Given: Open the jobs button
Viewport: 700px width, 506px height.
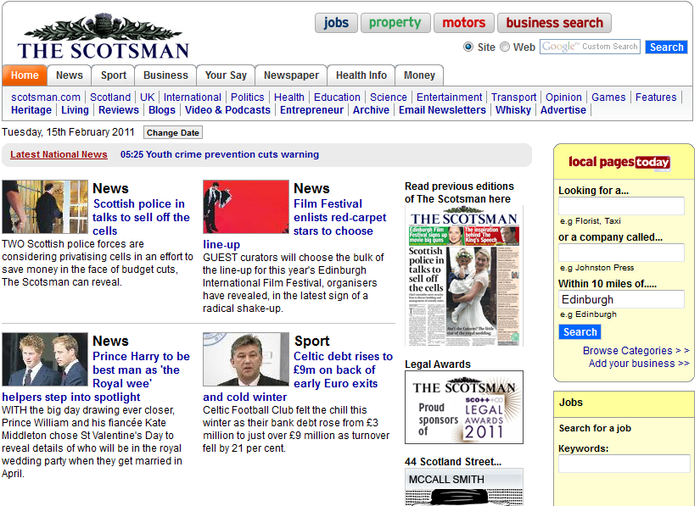Looking at the screenshot, I should pos(336,23).
